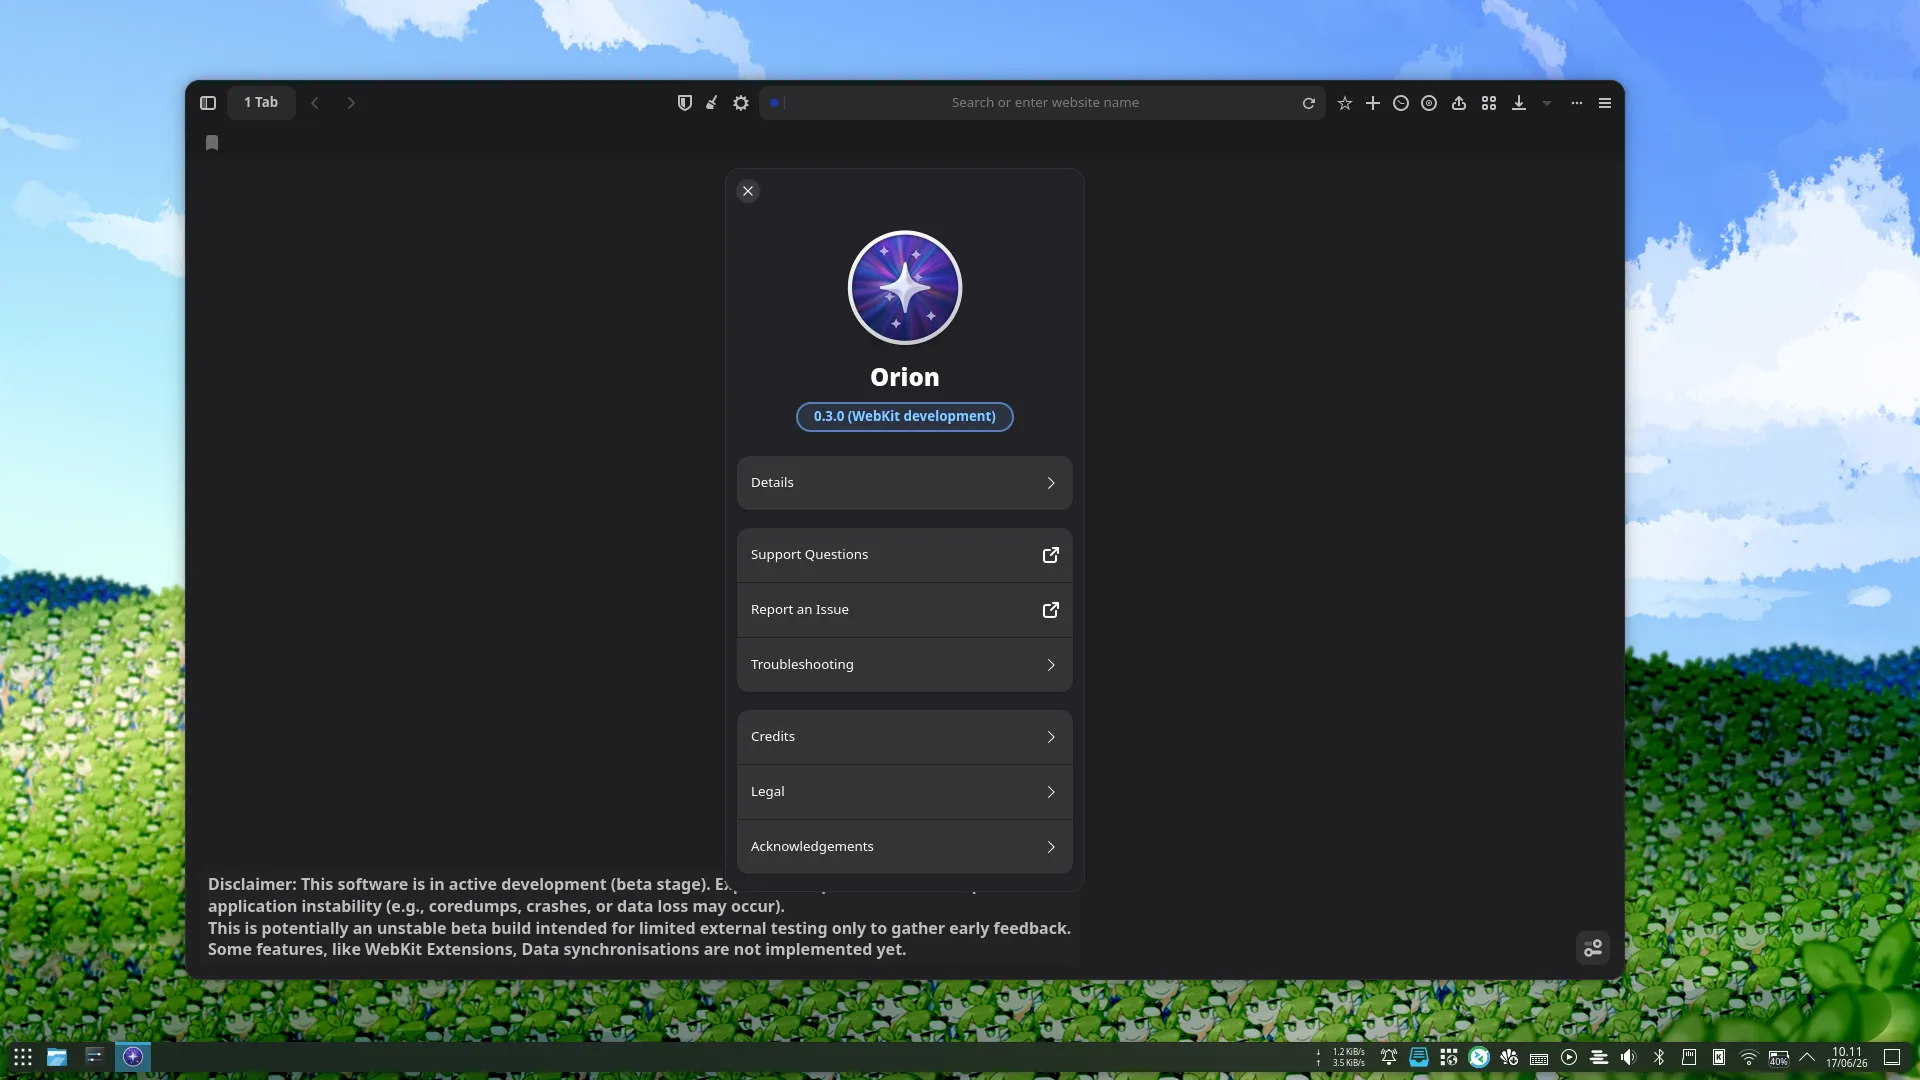
Task: Open the system settings taskbar icon
Action: tap(94, 1057)
